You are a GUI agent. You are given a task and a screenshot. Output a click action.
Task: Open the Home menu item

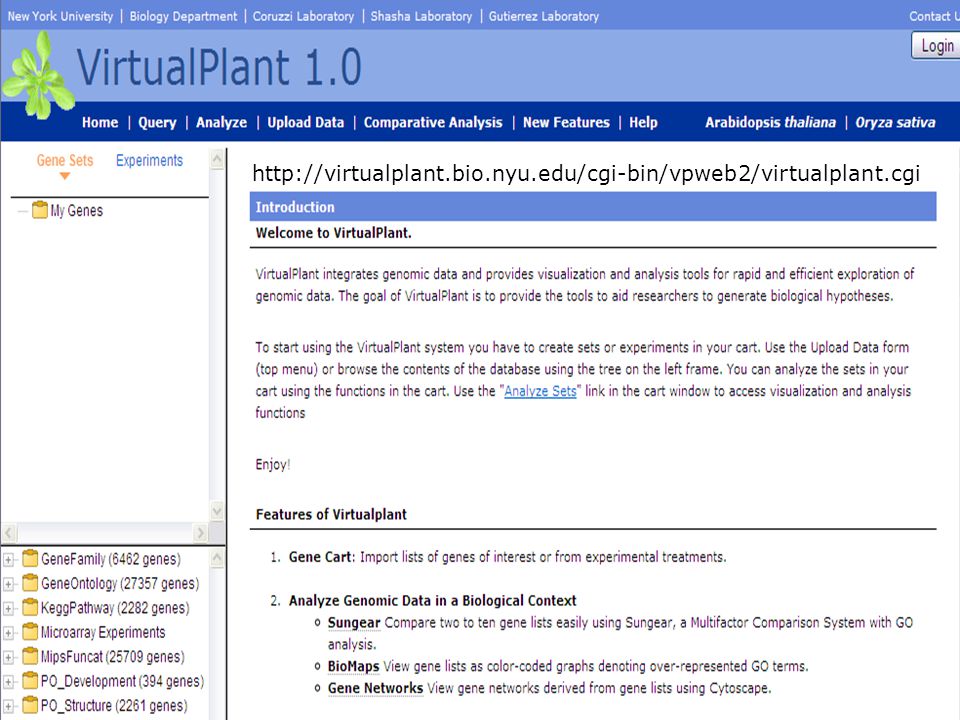[100, 122]
